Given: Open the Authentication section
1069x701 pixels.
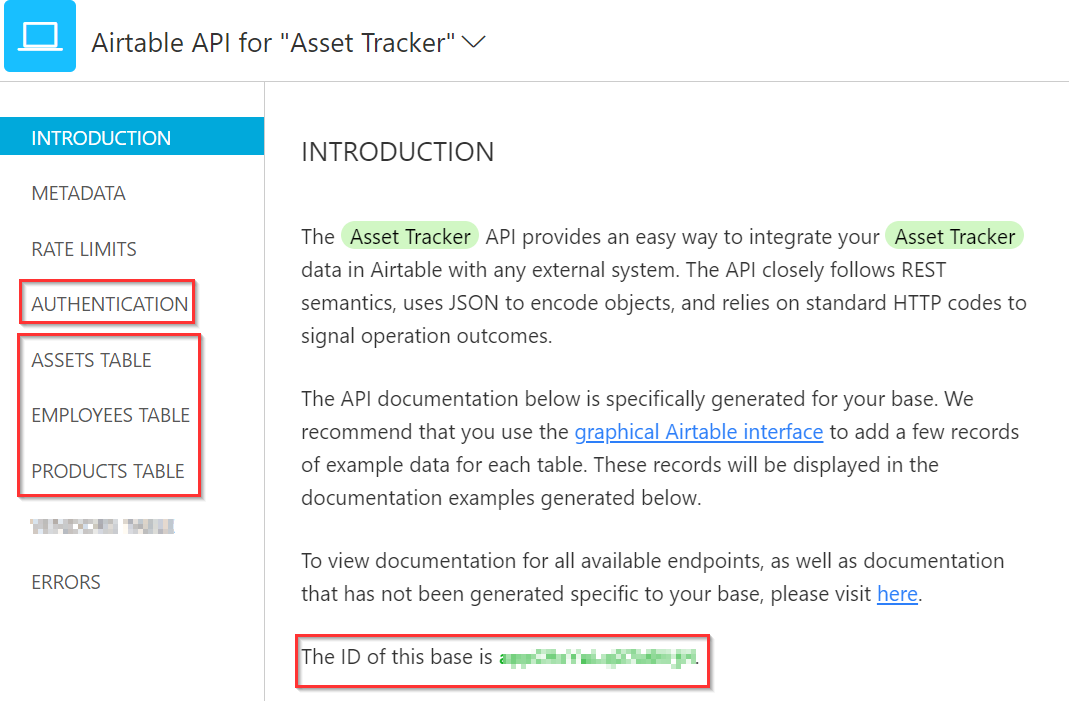Looking at the screenshot, I should [x=109, y=304].
